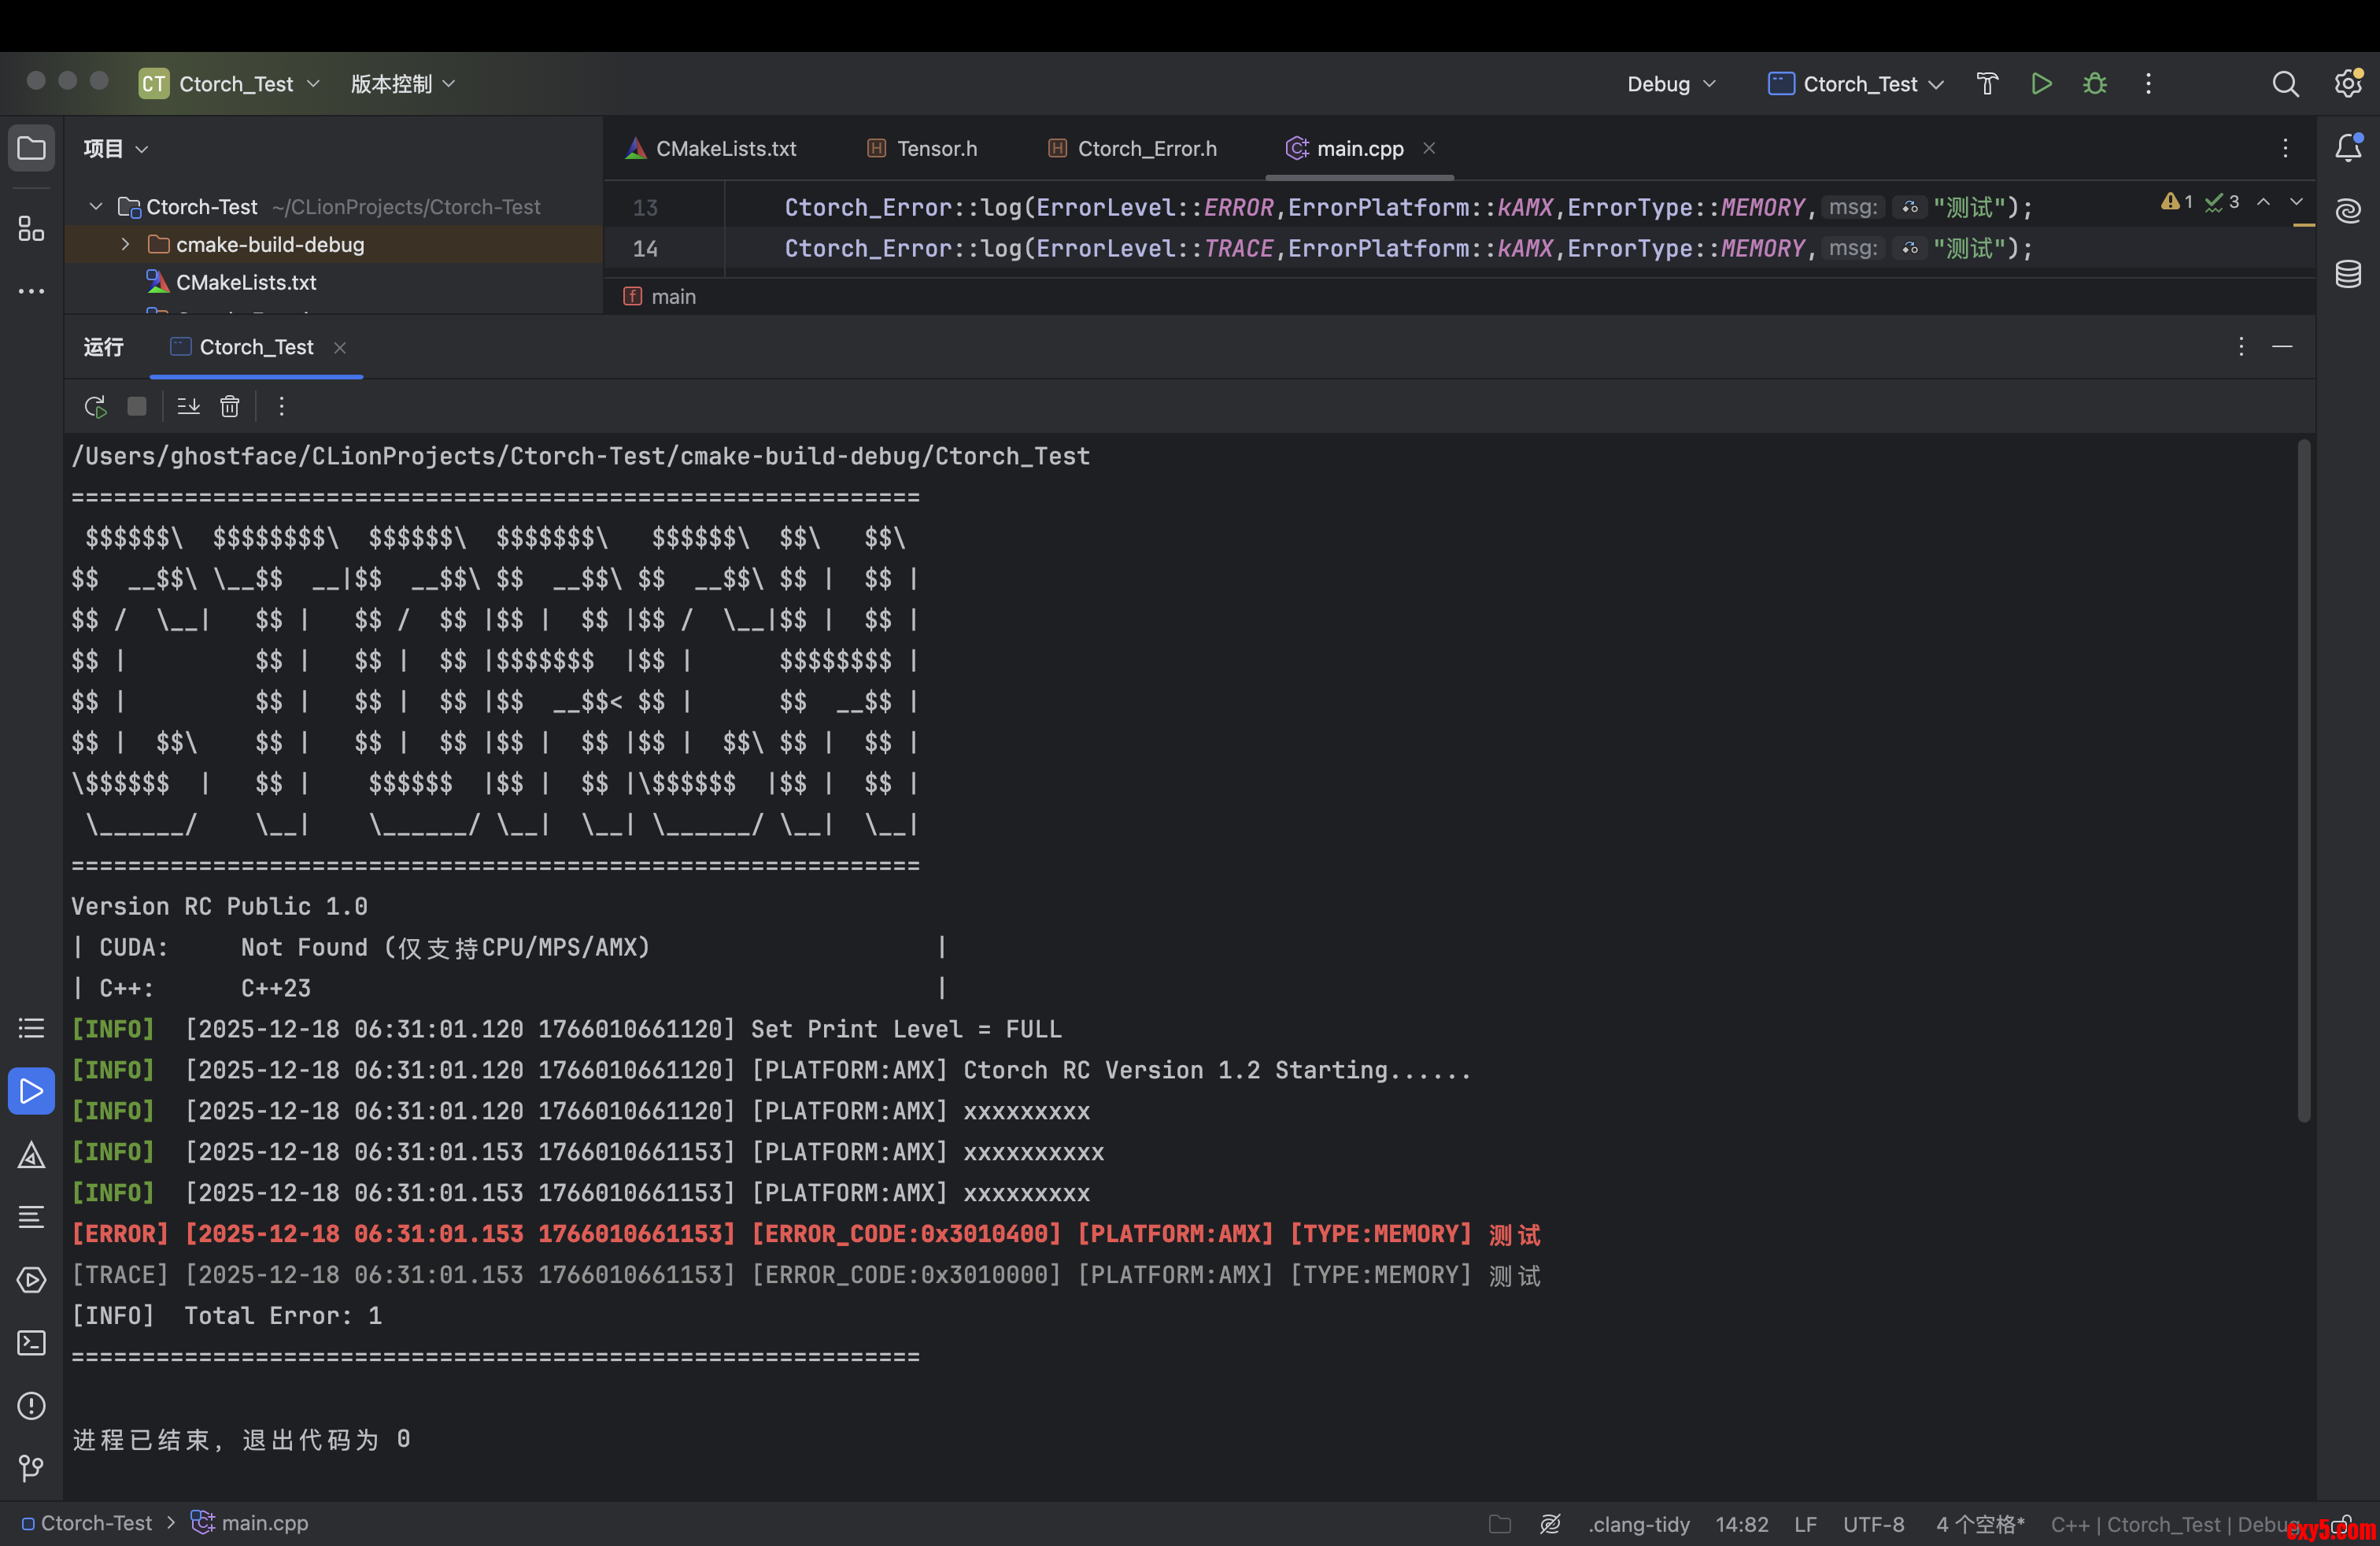Click the Rerun icon in Run toolbar
The image size is (2380, 1546).
pyautogui.click(x=95, y=406)
